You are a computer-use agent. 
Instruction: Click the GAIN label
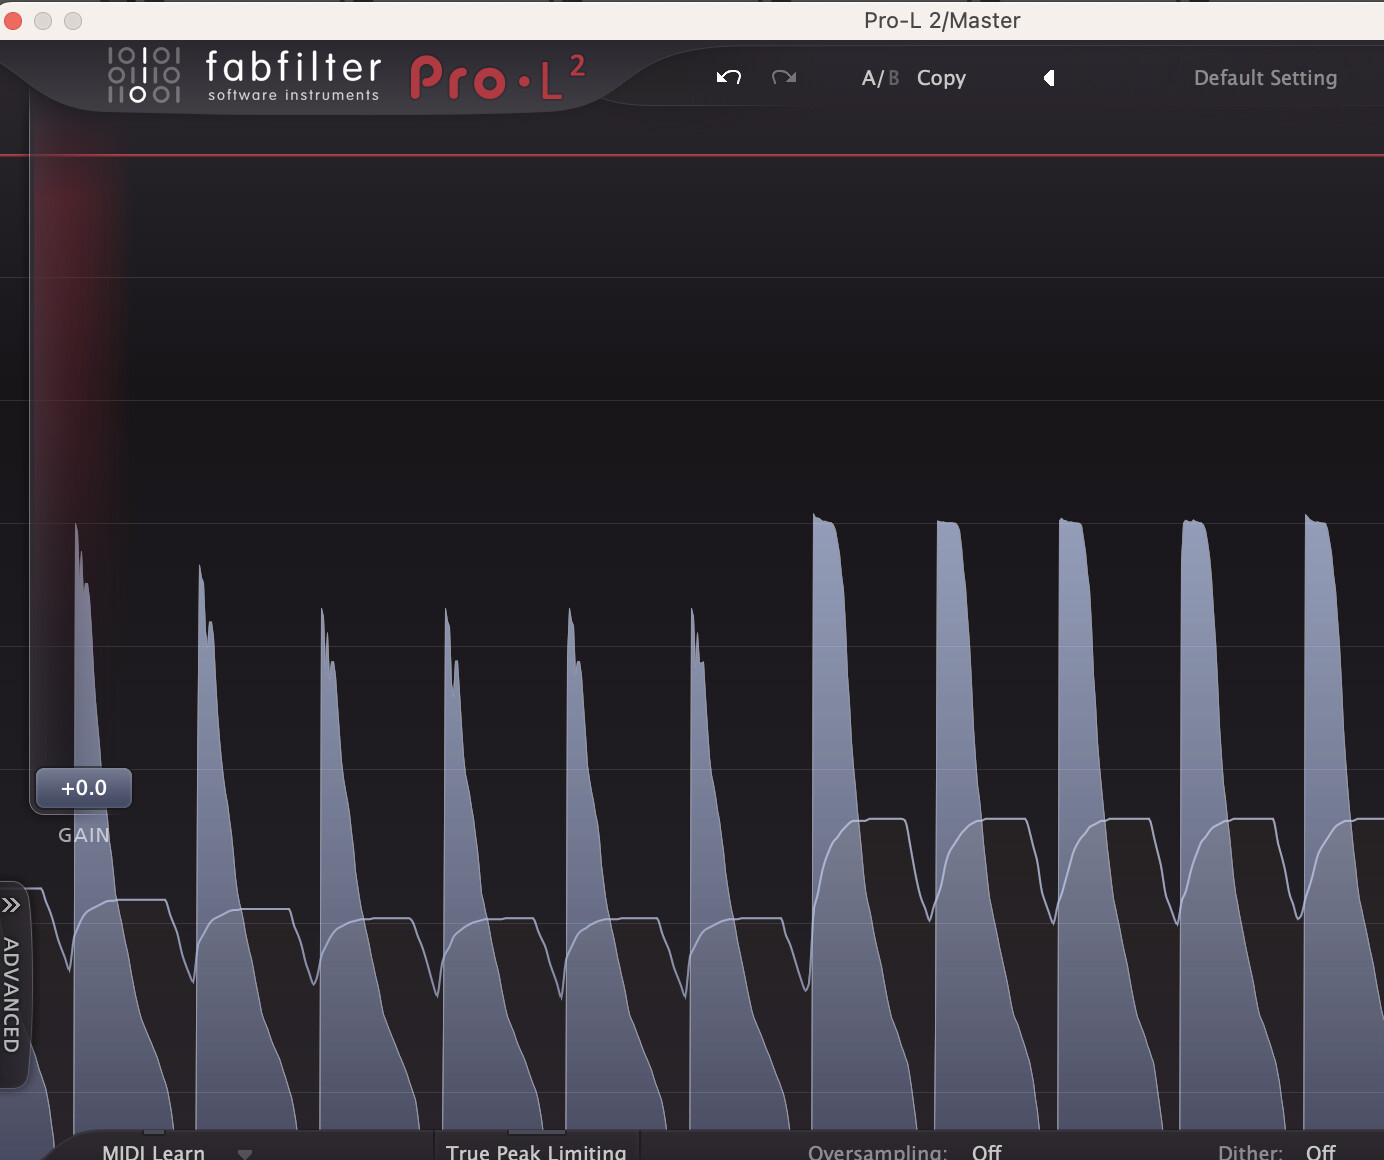[x=84, y=835]
